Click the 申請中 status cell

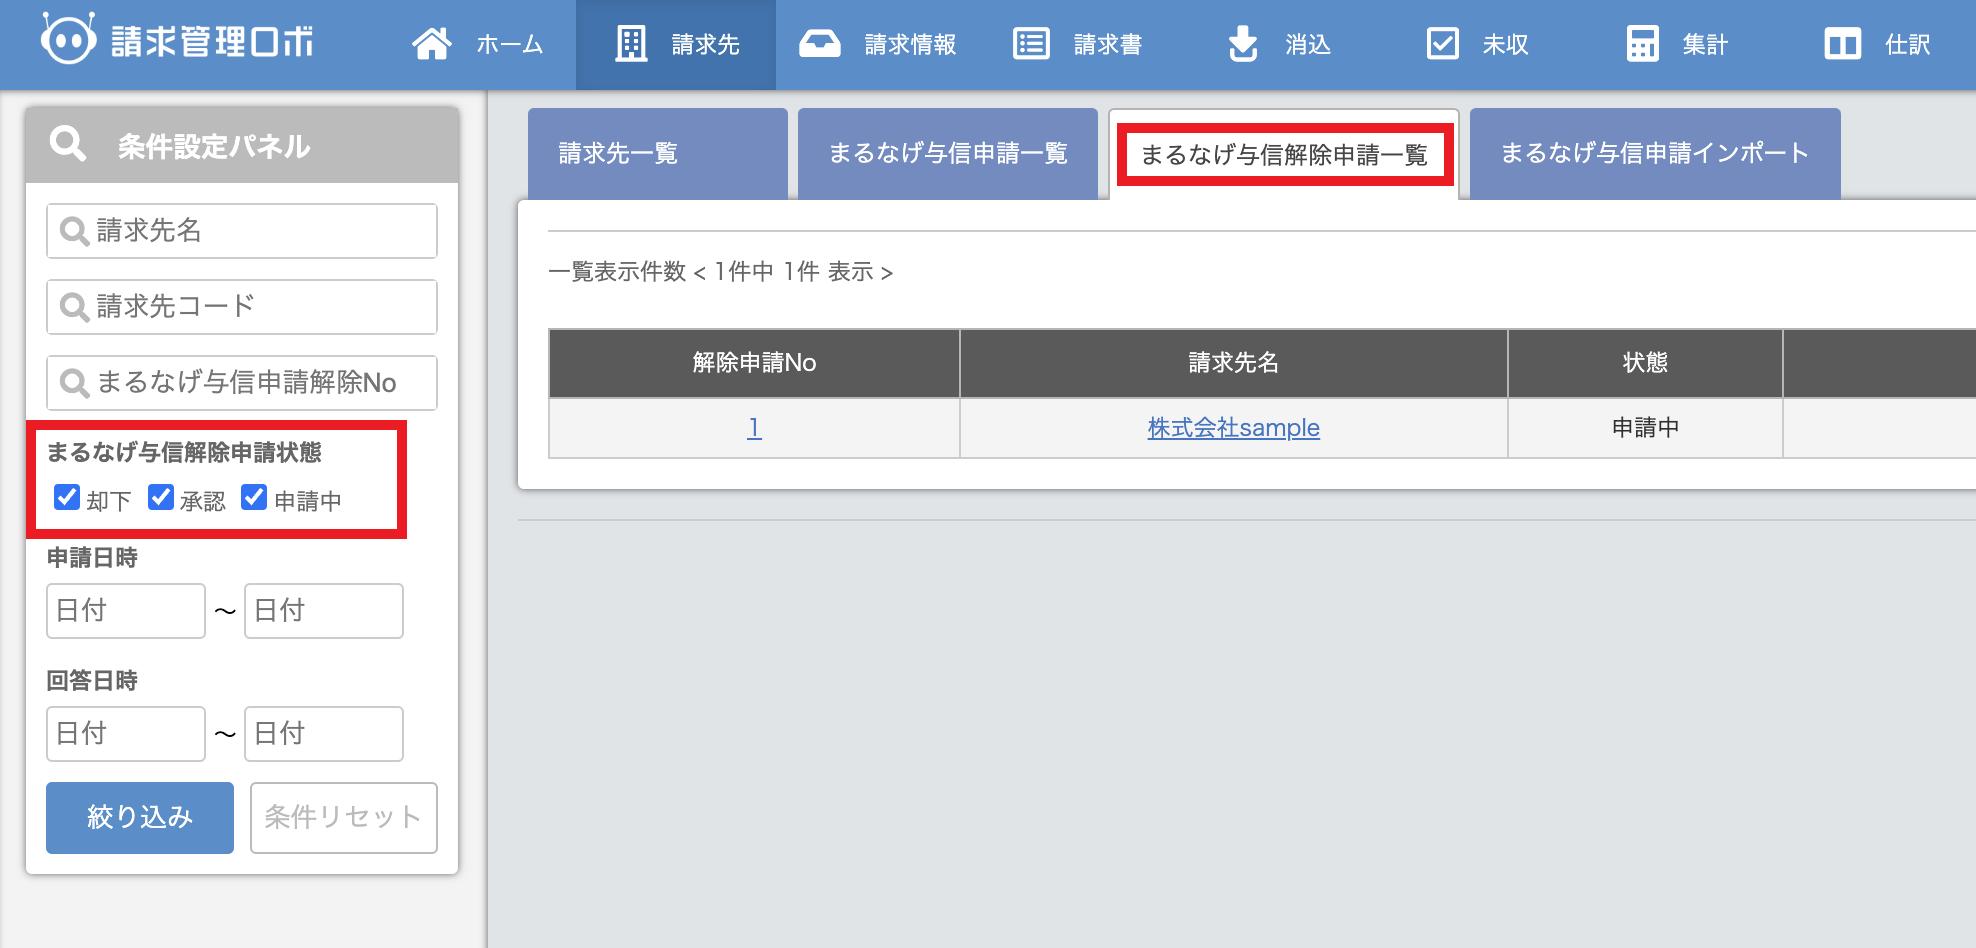[1645, 428]
